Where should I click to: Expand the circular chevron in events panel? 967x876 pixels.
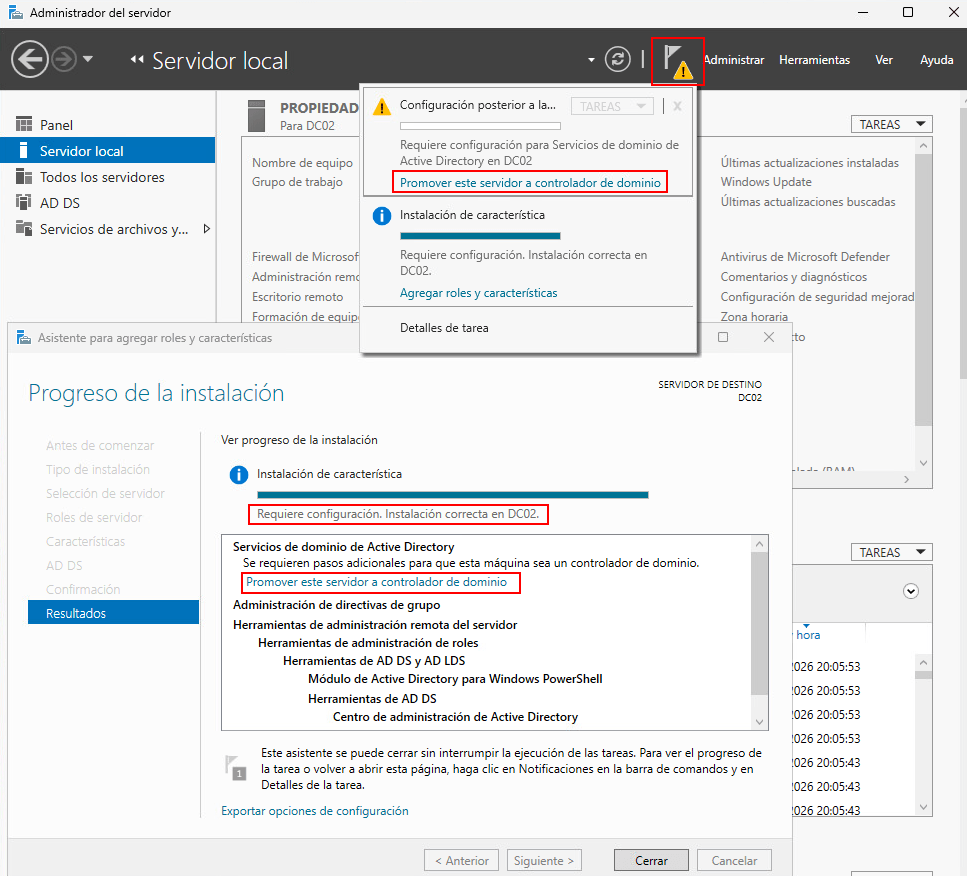911,591
